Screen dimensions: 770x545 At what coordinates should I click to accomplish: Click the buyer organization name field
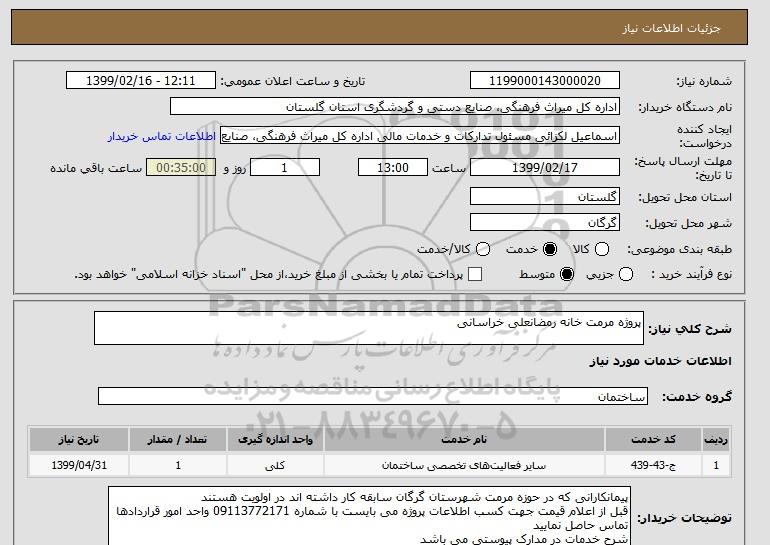(395, 107)
